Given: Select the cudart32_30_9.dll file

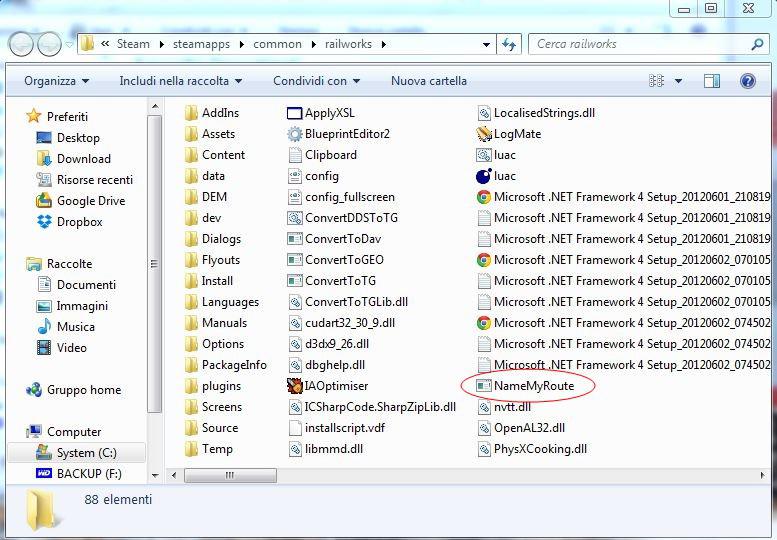Looking at the screenshot, I should [x=341, y=323].
